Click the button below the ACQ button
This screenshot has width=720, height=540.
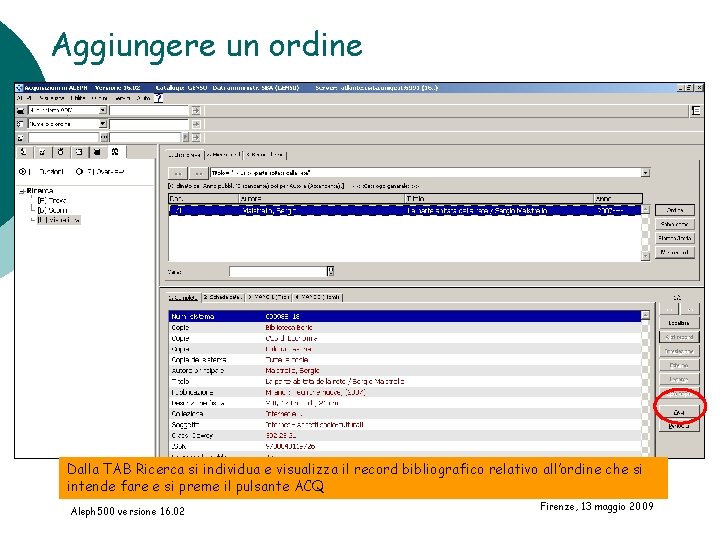[679, 426]
